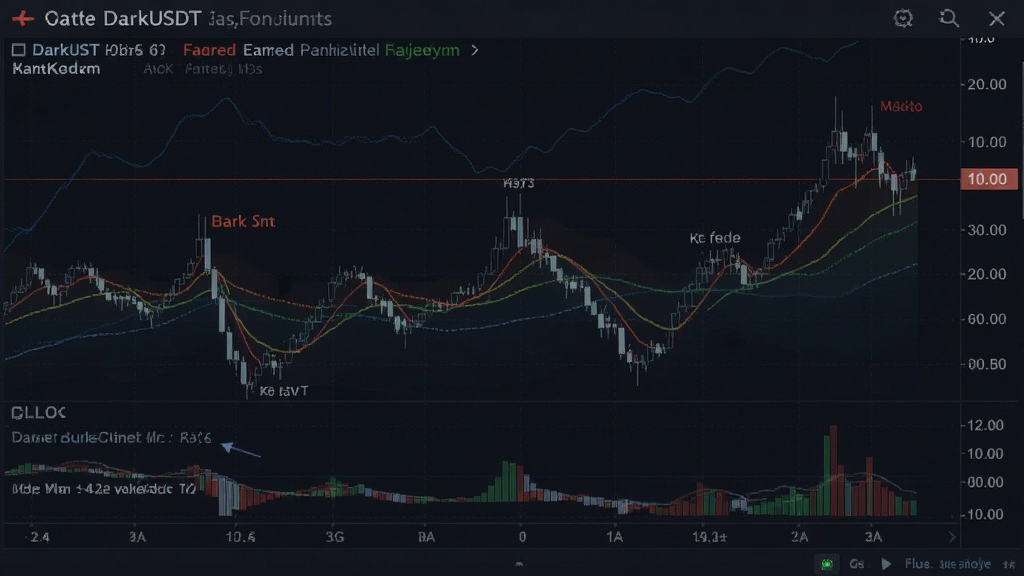Click the CLLOC lower panel heading
The image size is (1024, 576).
point(39,413)
